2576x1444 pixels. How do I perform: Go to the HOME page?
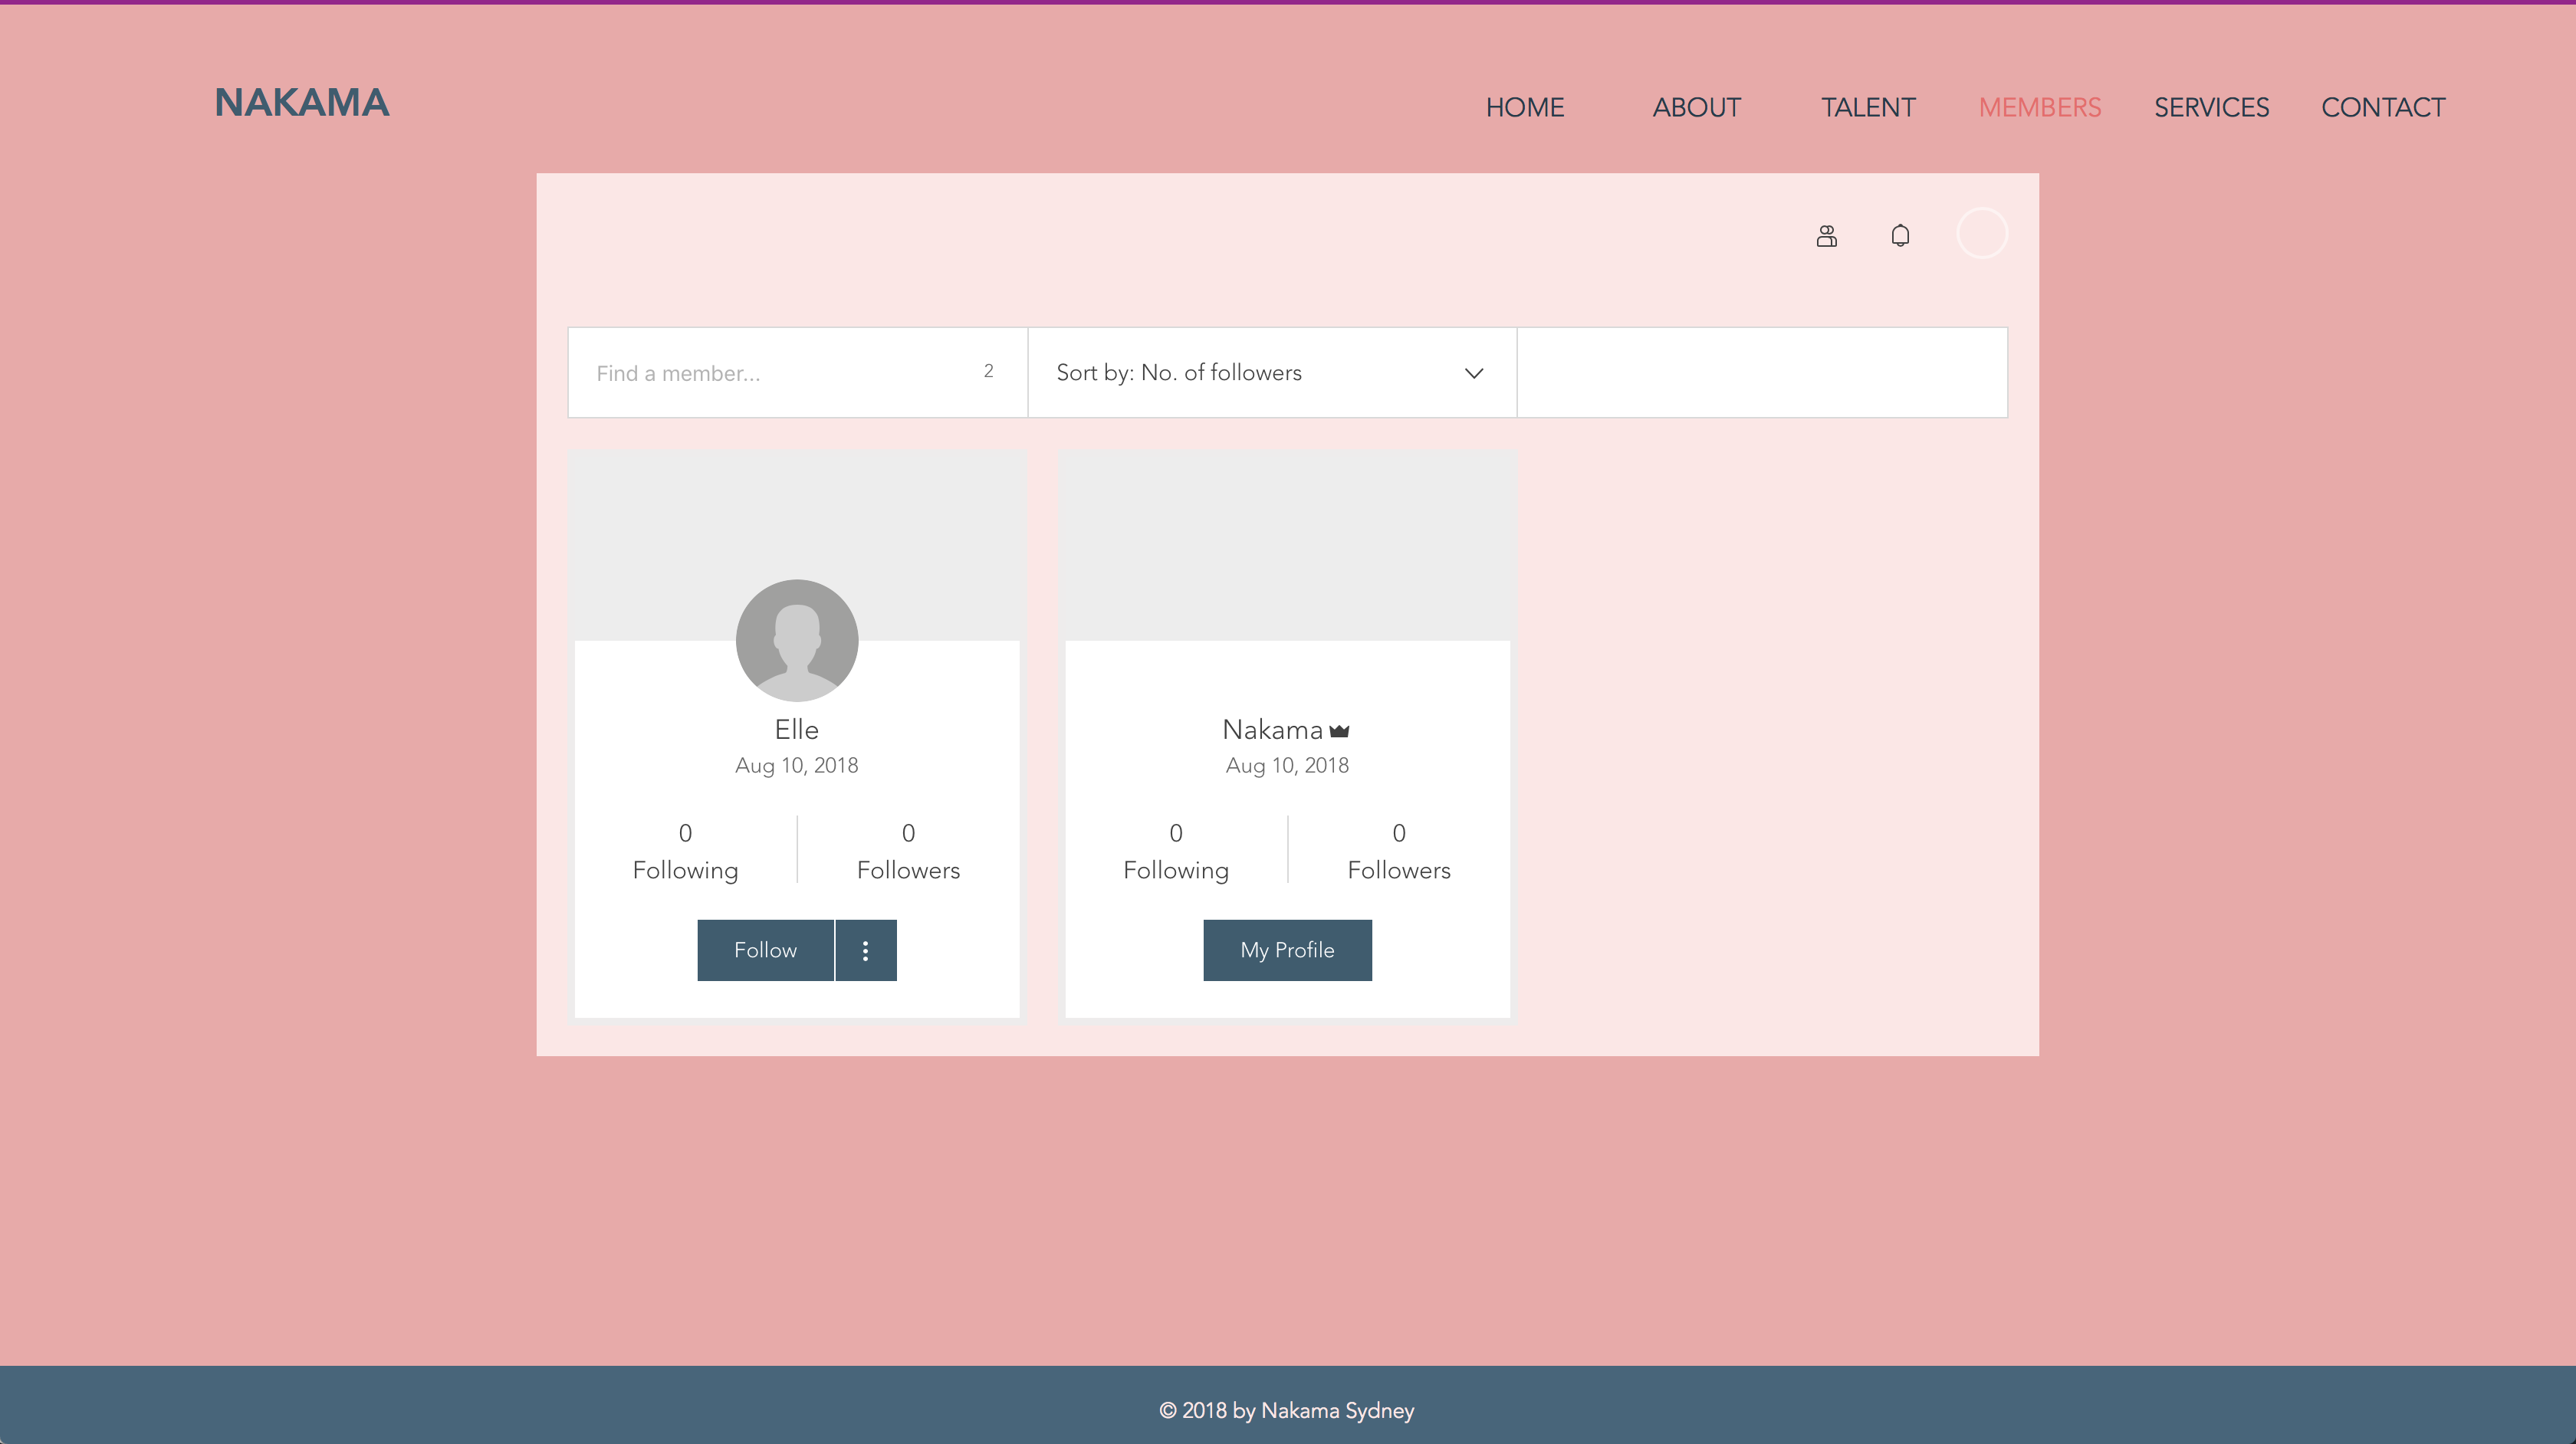(1524, 107)
